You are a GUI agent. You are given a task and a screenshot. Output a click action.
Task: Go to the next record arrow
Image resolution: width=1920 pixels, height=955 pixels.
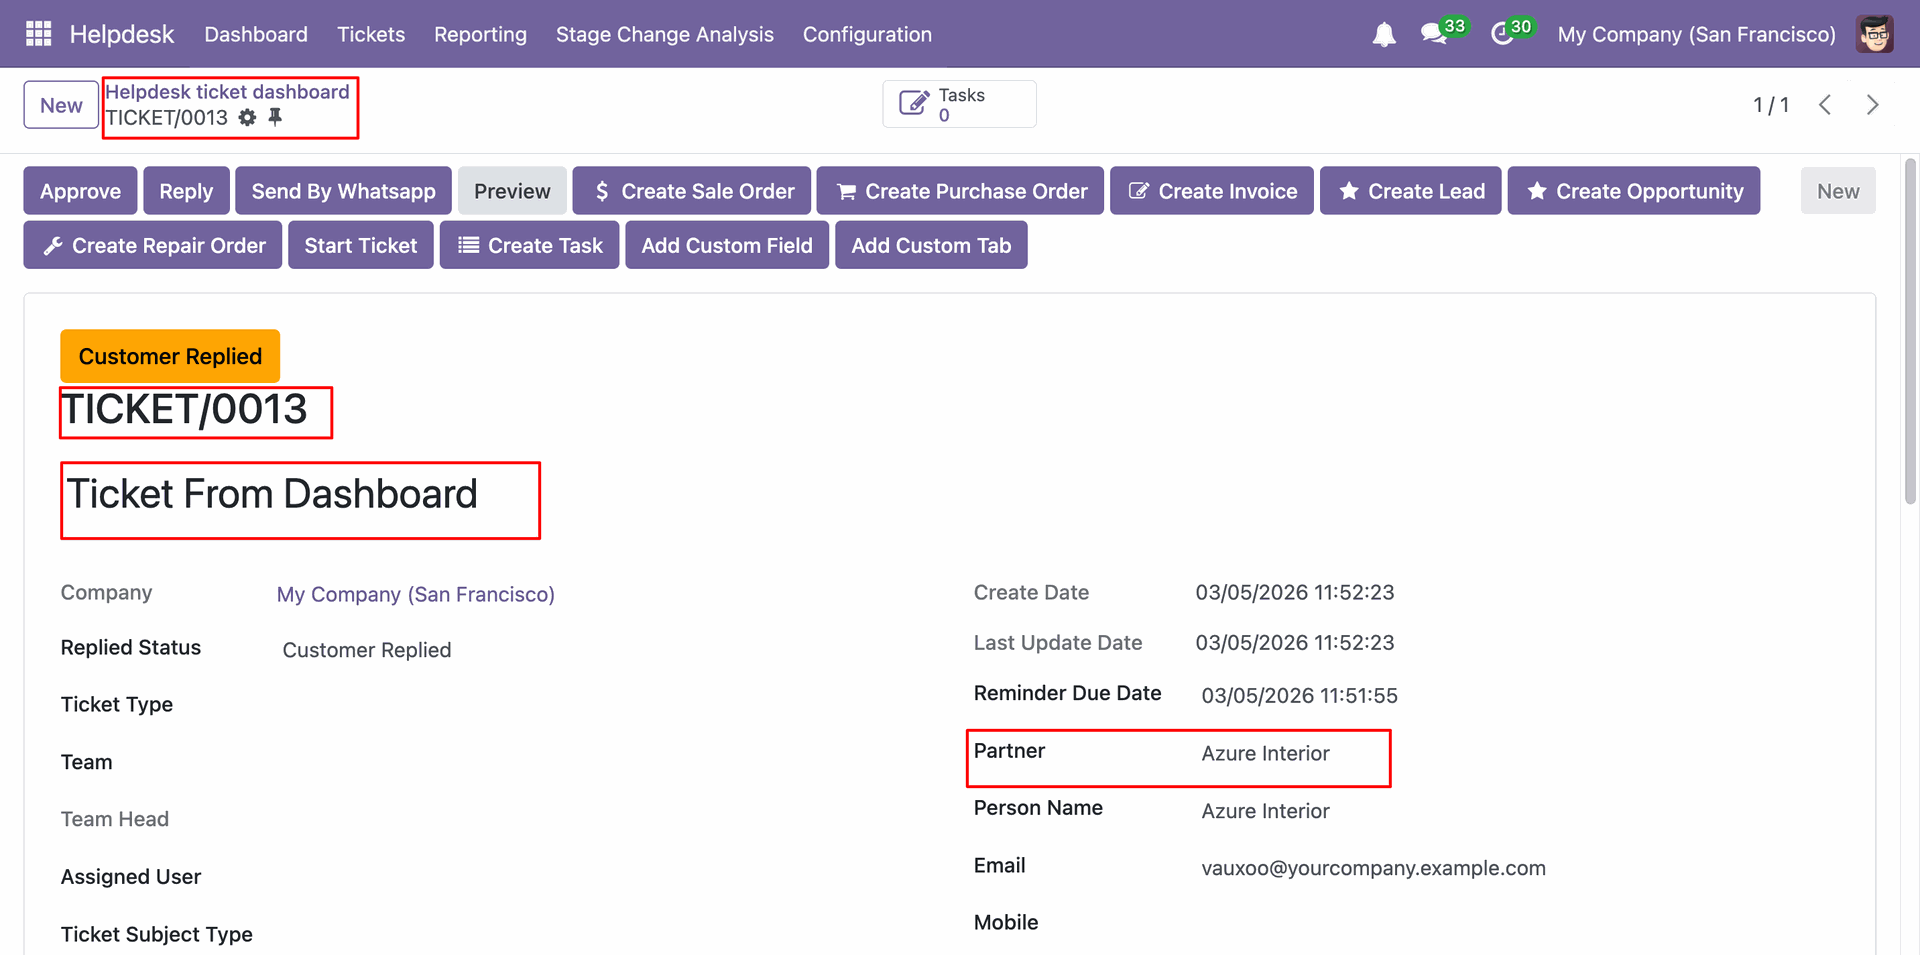(x=1872, y=105)
